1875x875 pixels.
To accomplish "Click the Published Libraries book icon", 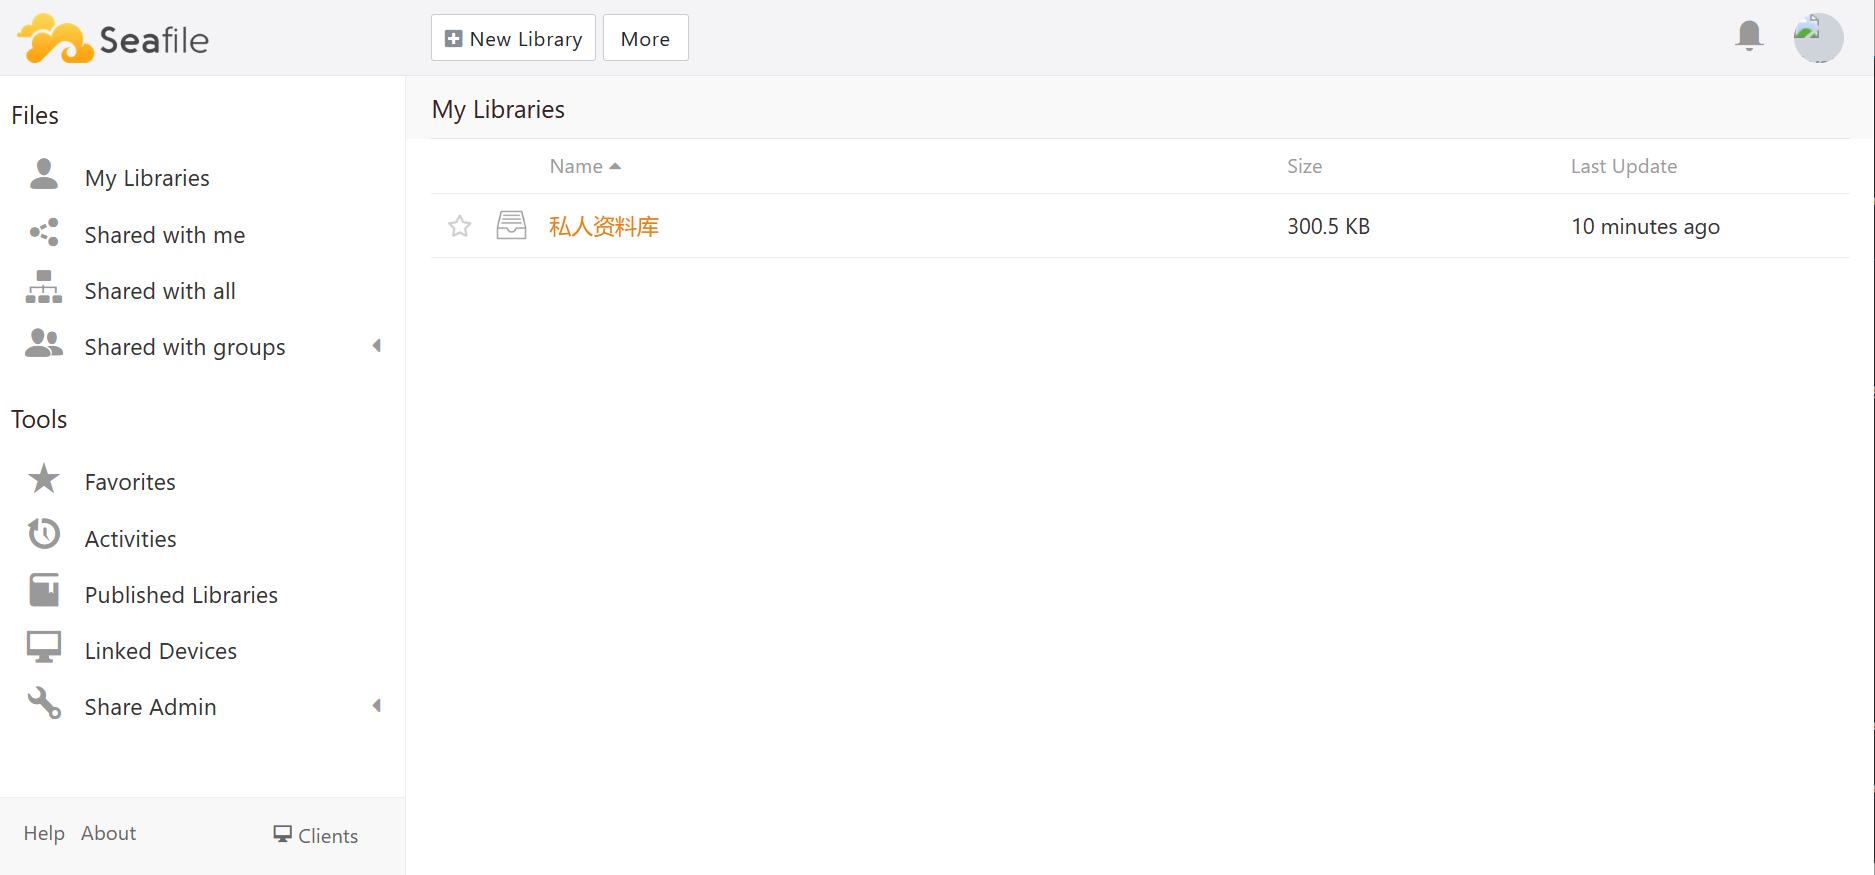I will (44, 590).
